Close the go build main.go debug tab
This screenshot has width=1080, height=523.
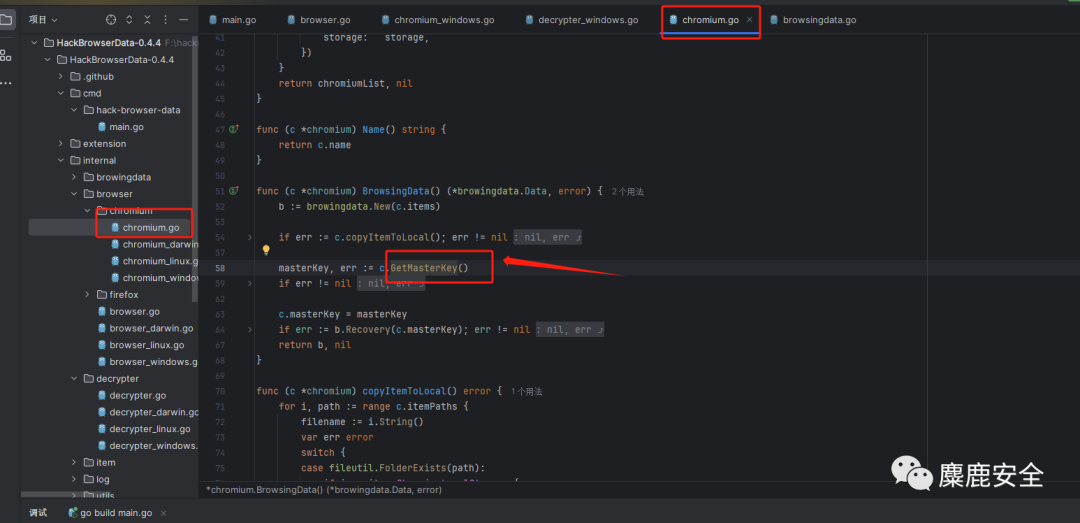(163, 513)
